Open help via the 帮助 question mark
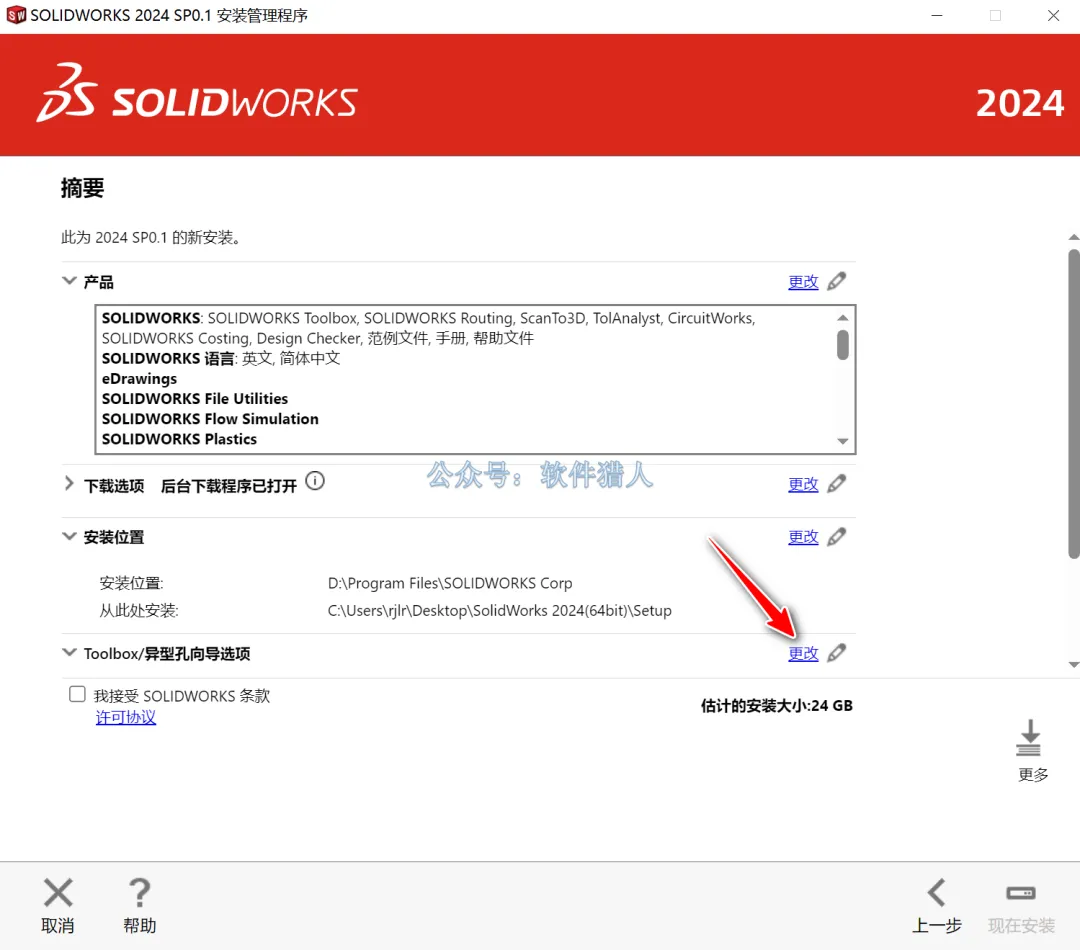 (140, 893)
